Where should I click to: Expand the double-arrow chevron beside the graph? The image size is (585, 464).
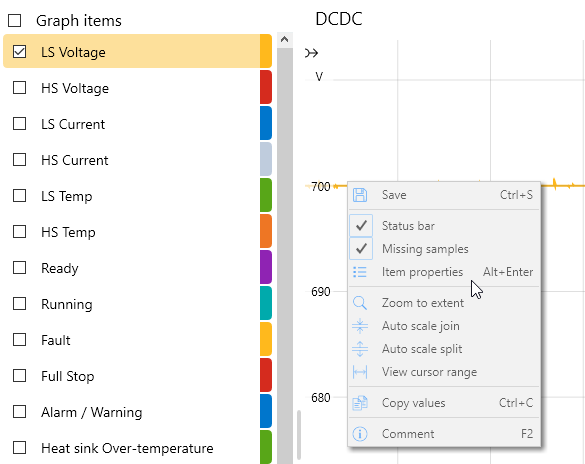[x=312, y=53]
